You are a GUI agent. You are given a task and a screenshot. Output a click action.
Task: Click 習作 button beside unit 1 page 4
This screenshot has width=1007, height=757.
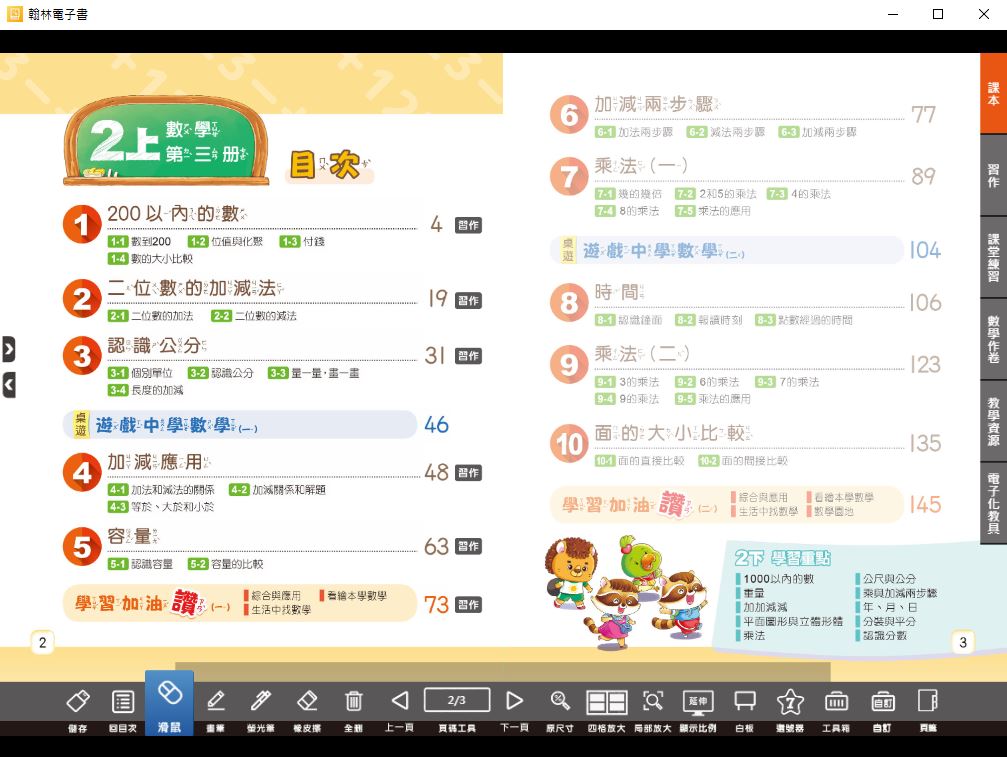point(468,225)
